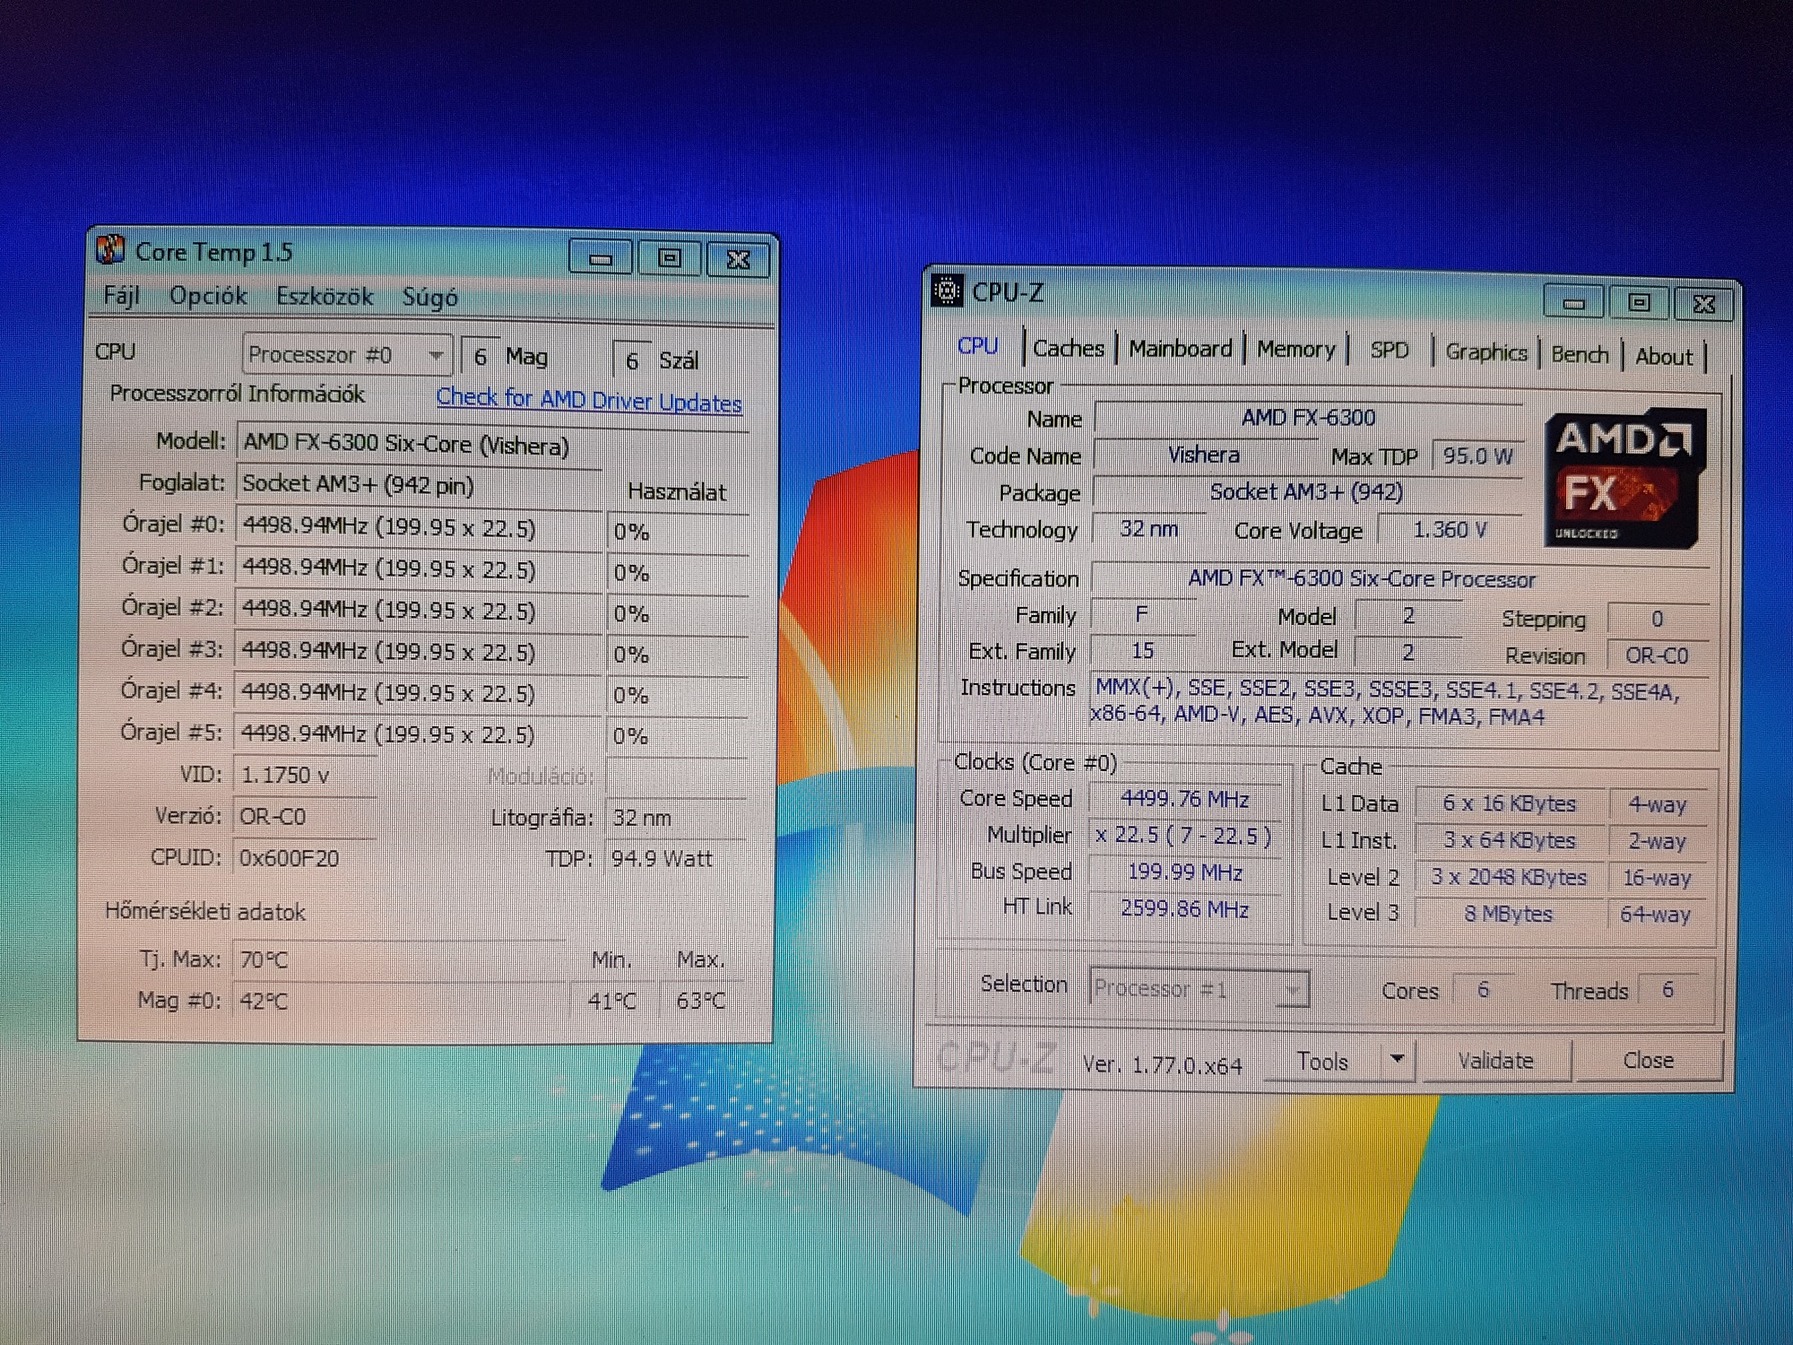
Task: Click the Core Speed value 4499.76 MHz
Action: point(1184,799)
